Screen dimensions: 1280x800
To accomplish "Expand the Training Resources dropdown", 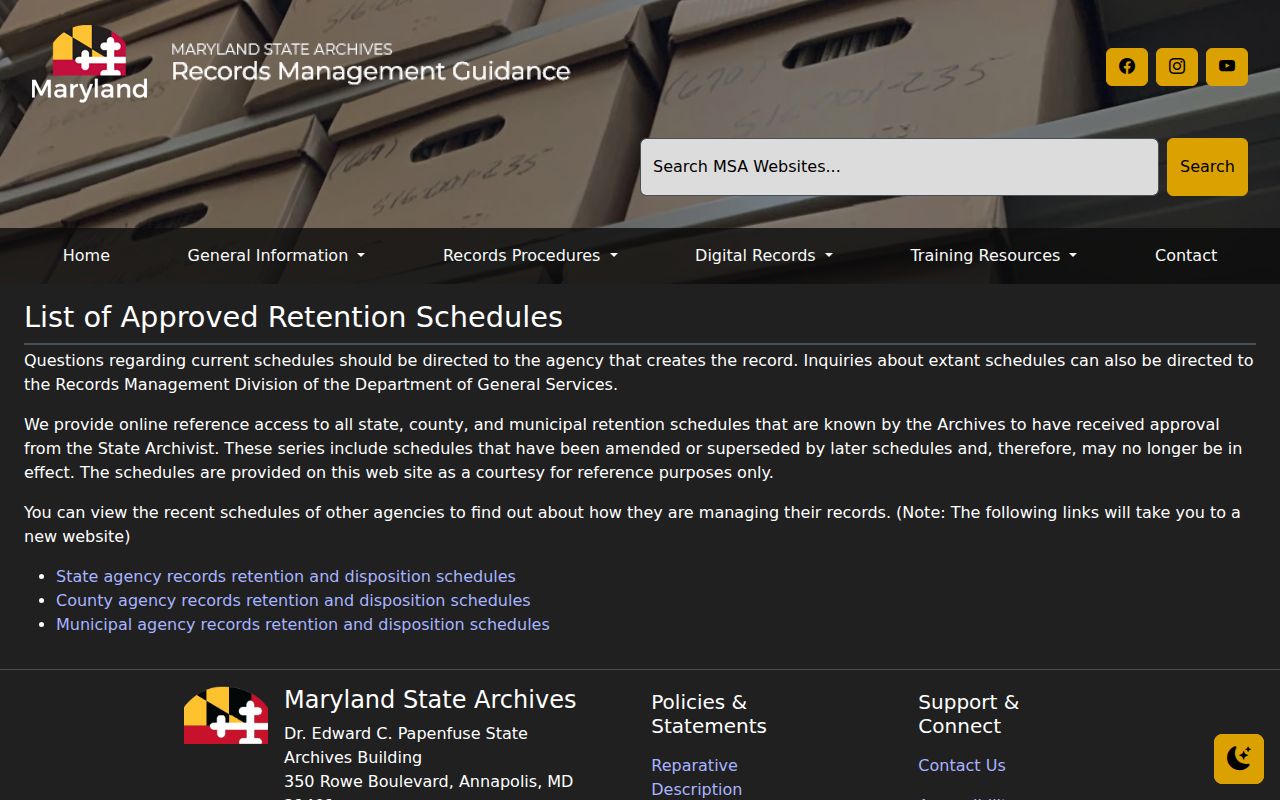I will tap(993, 256).
